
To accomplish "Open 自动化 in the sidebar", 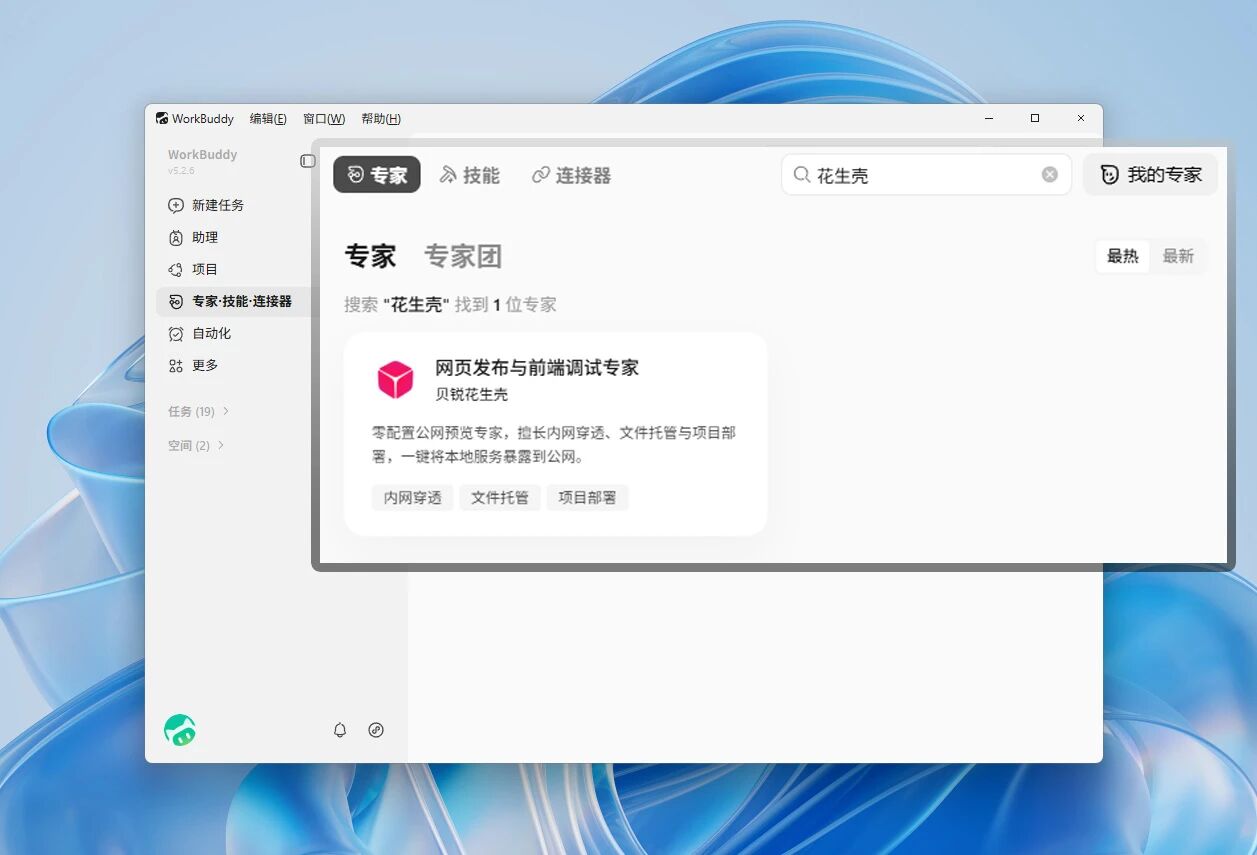I will [212, 333].
